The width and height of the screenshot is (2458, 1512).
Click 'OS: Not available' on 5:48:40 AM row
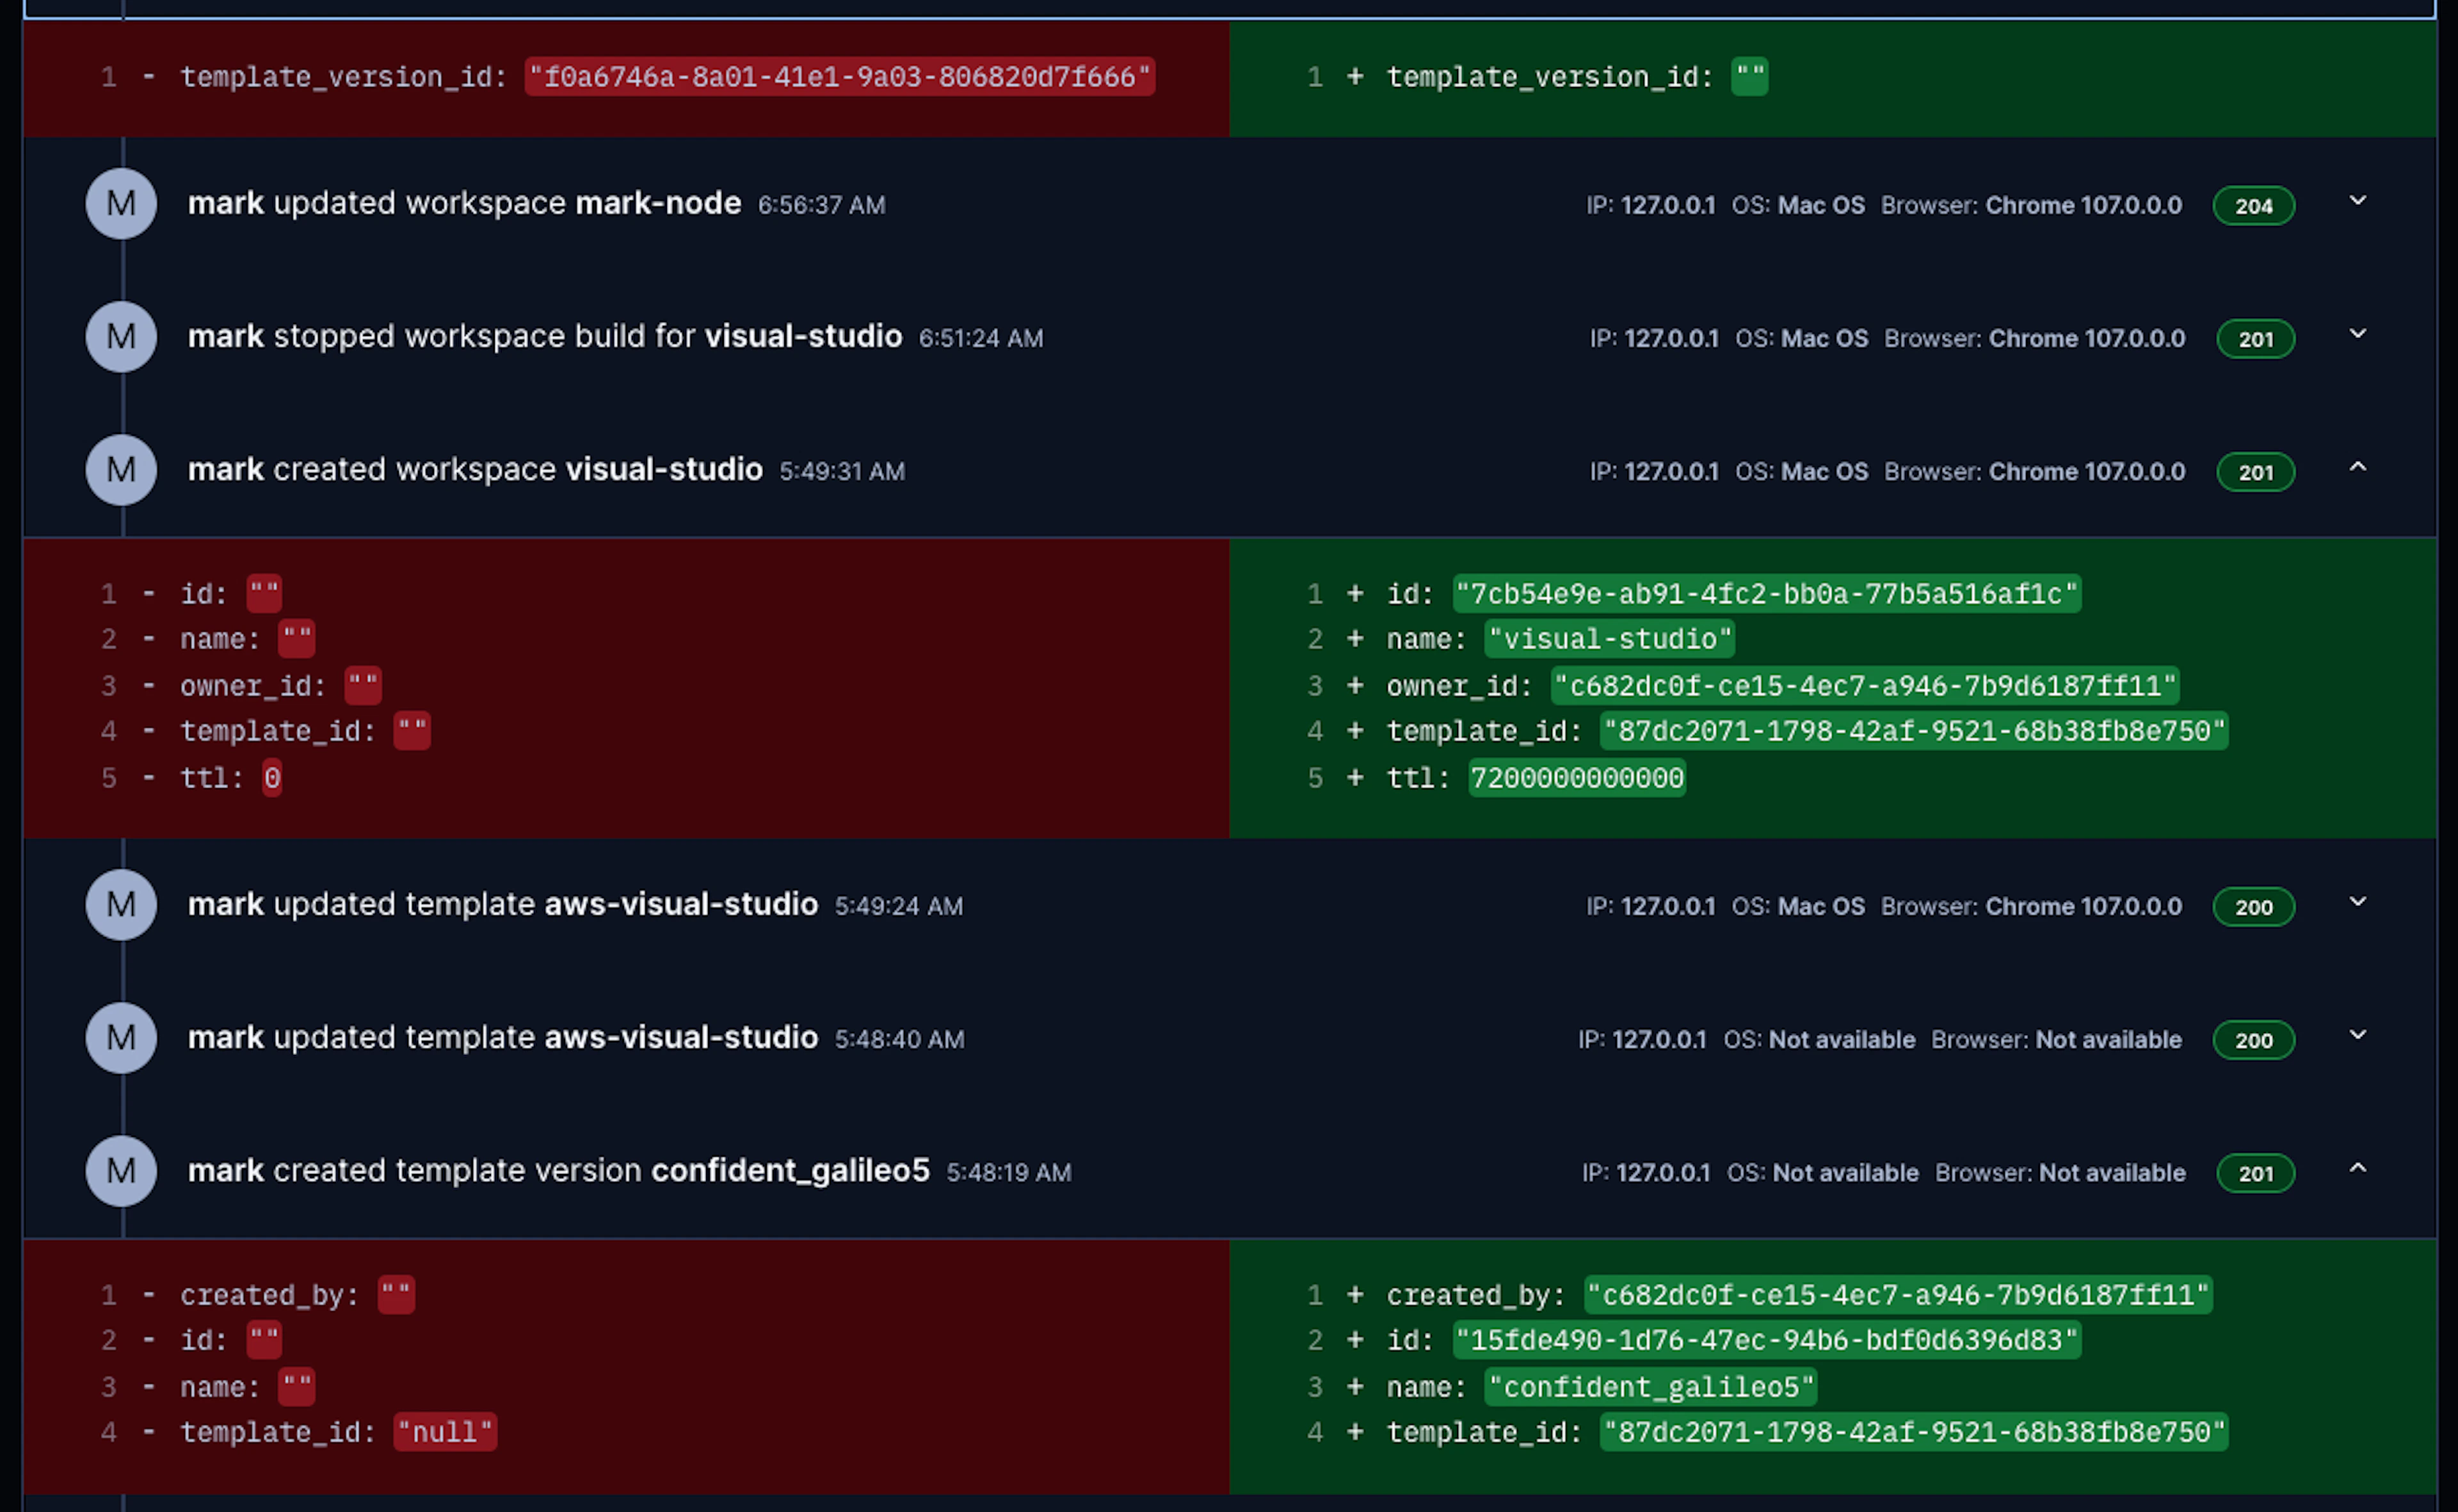pyautogui.click(x=1819, y=1039)
